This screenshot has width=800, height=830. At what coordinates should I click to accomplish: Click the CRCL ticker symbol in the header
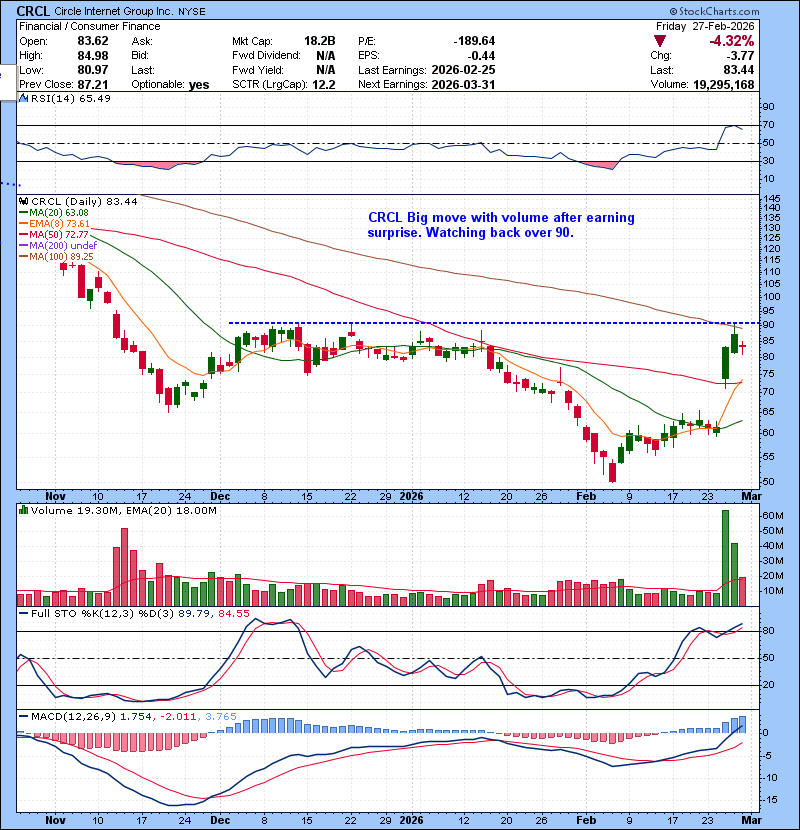[33, 11]
